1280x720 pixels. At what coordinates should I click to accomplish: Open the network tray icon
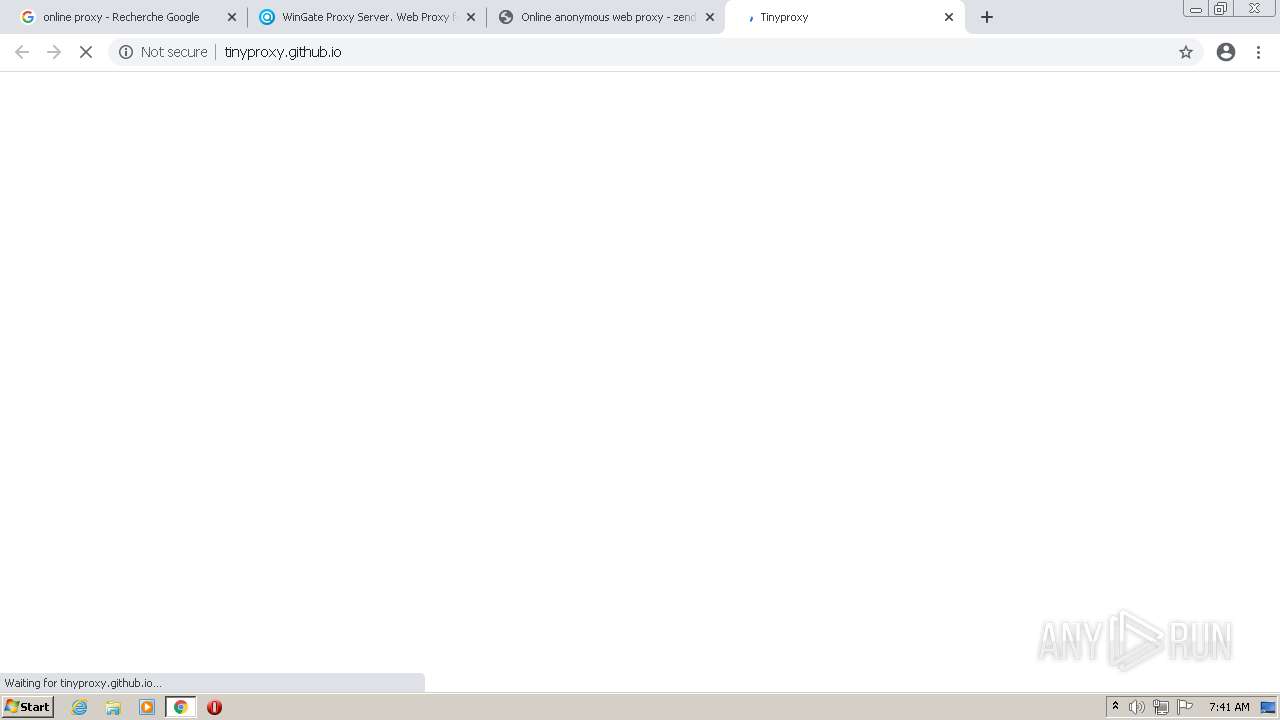[1161, 707]
